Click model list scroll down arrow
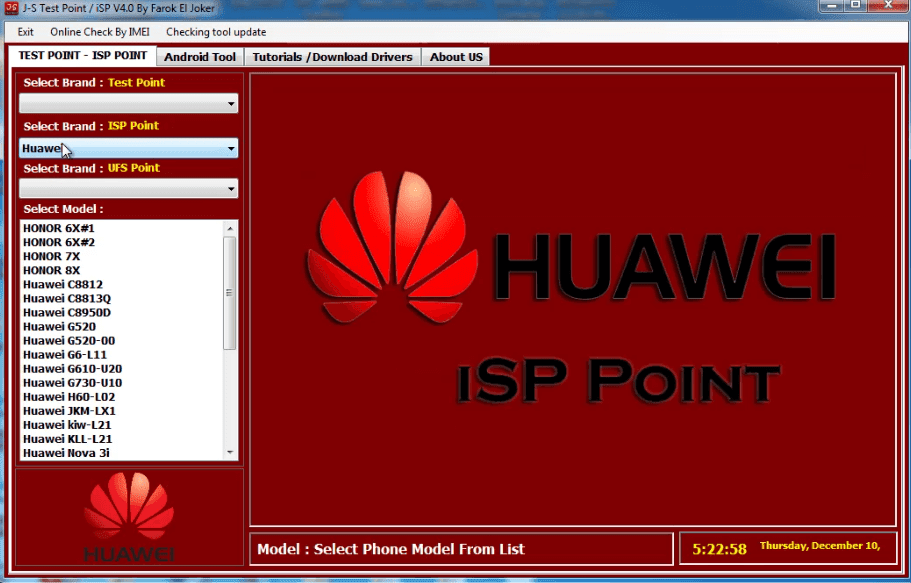 pyautogui.click(x=230, y=452)
